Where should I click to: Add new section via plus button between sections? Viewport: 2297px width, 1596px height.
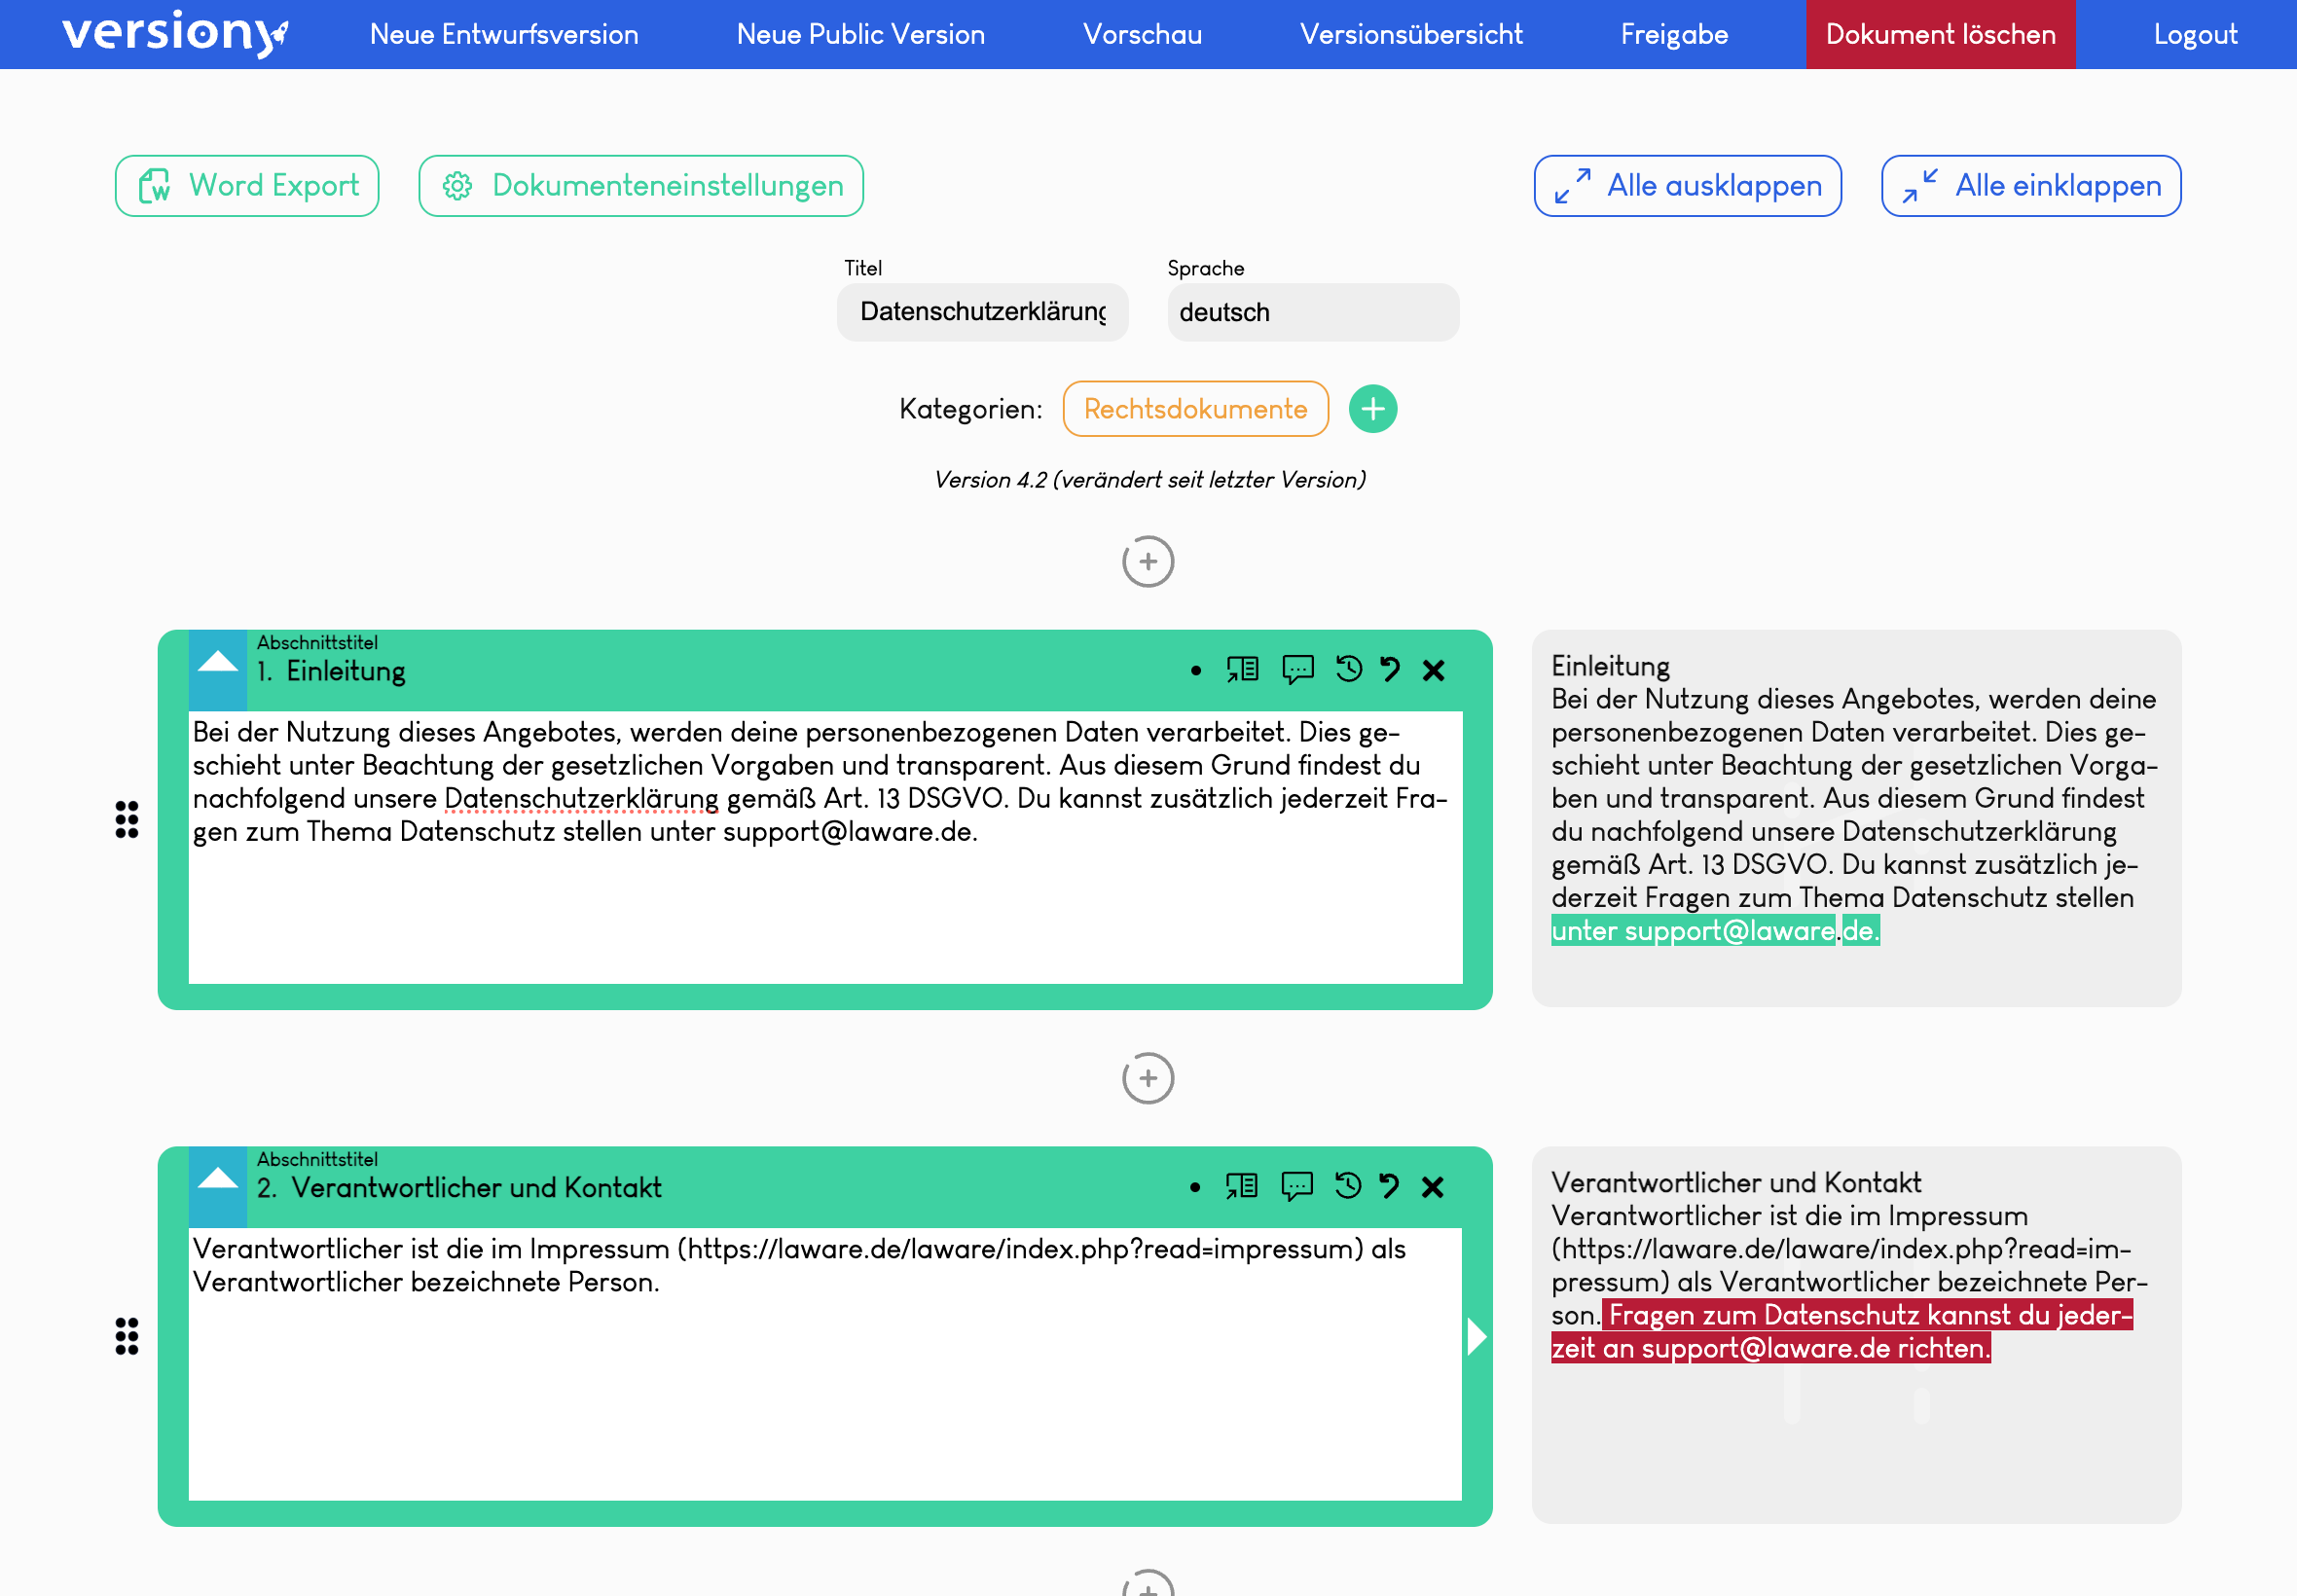click(x=1148, y=1076)
